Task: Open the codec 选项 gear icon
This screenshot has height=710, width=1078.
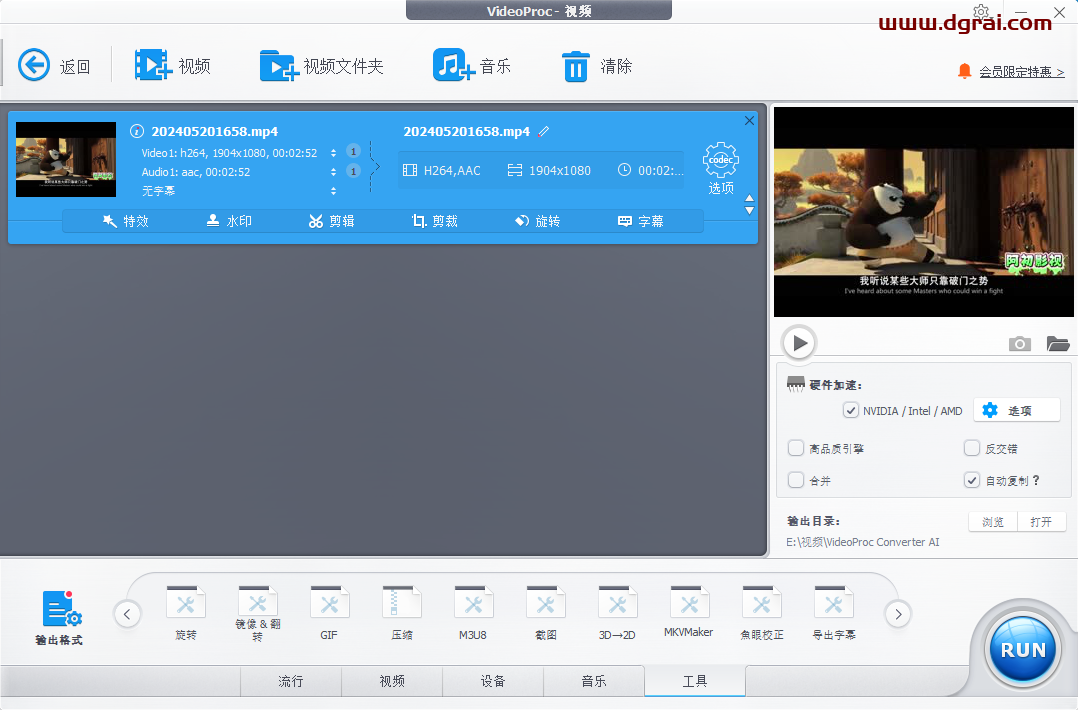Action: (x=720, y=160)
